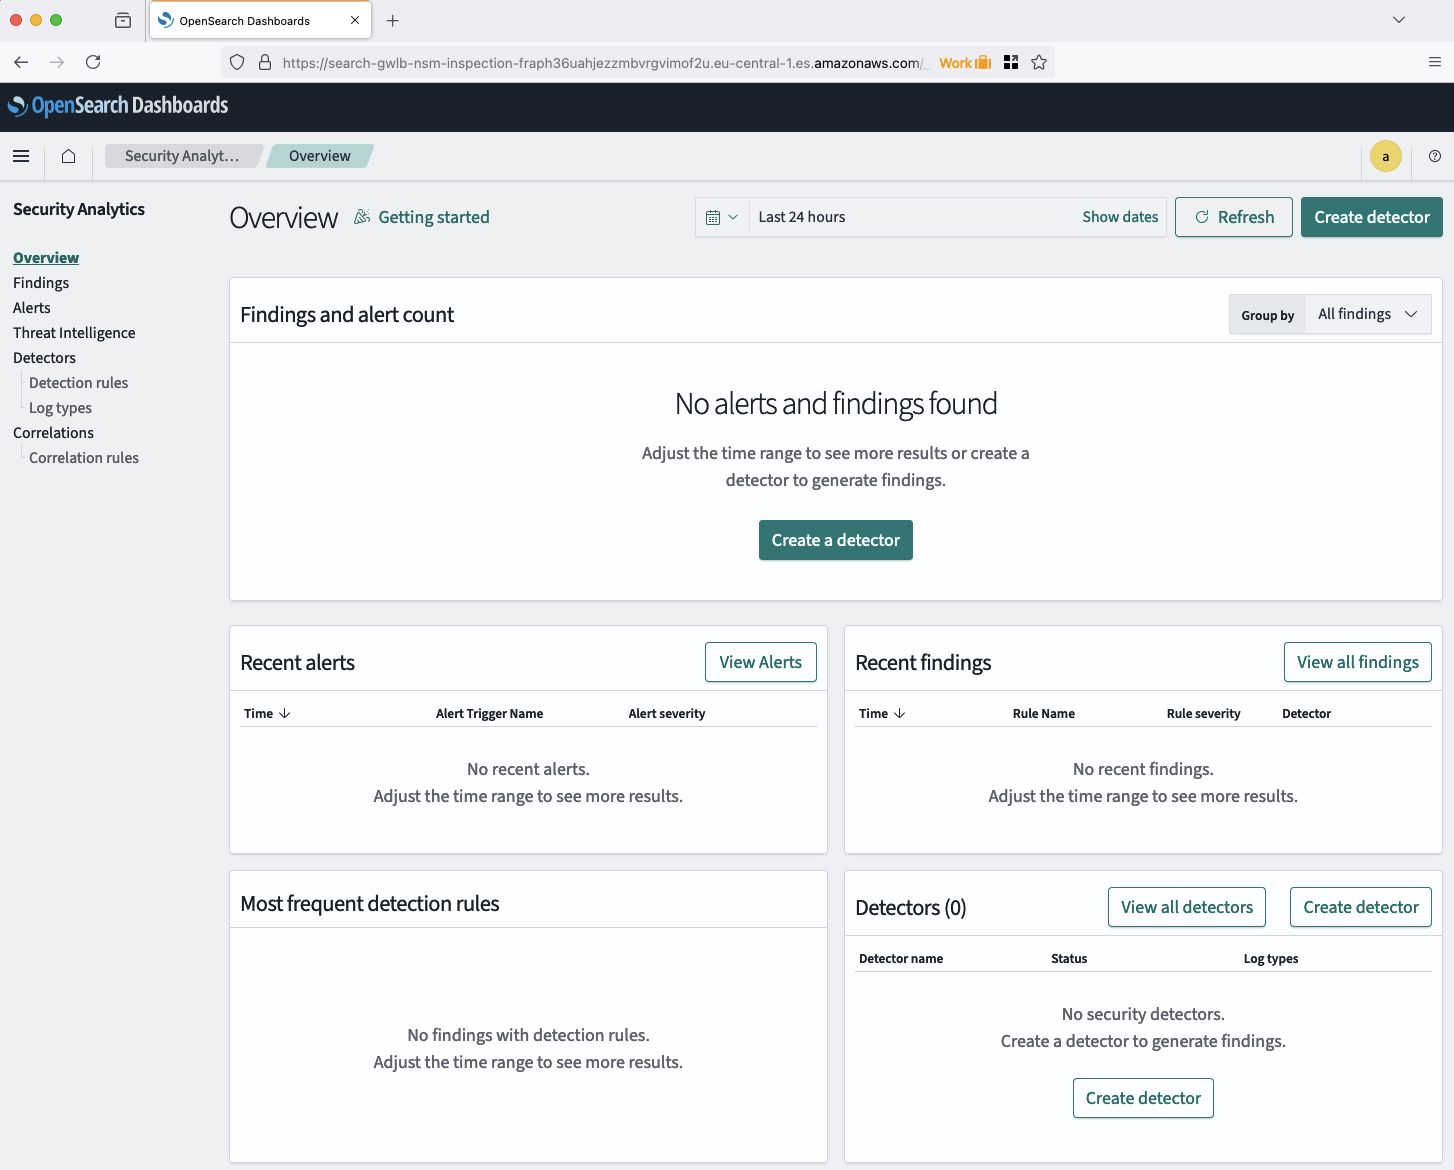The height and width of the screenshot is (1170, 1454).
Task: Select Threat Intelligence in the sidebar
Action: [x=74, y=332]
